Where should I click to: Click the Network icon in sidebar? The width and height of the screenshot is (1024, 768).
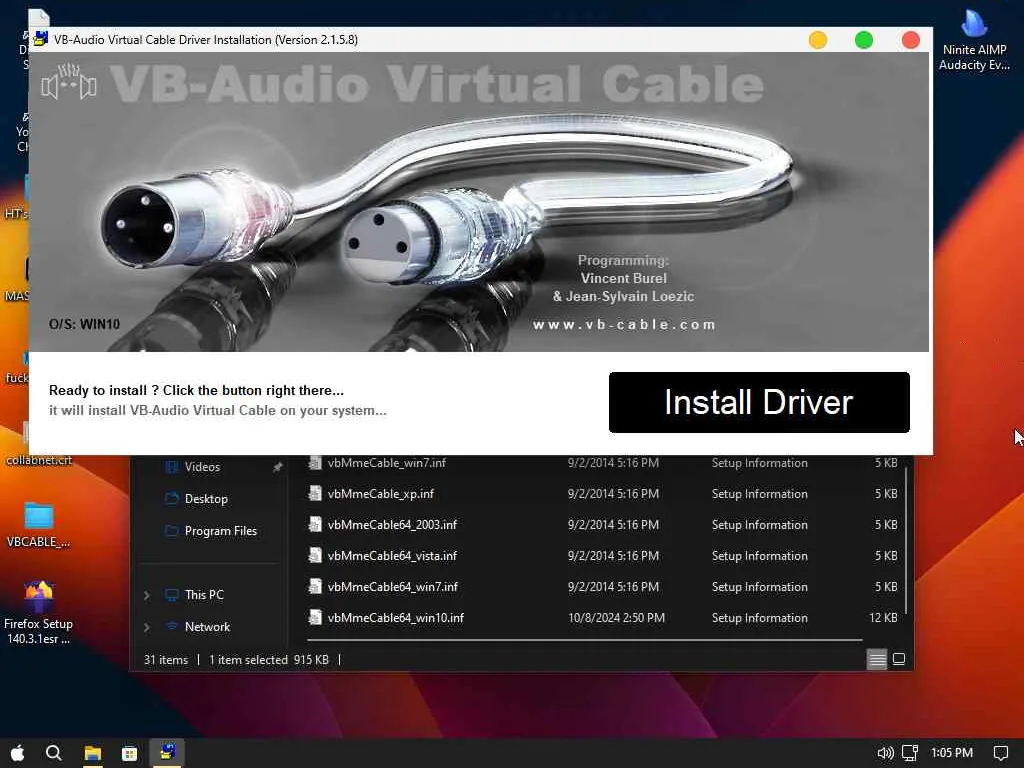(172, 627)
